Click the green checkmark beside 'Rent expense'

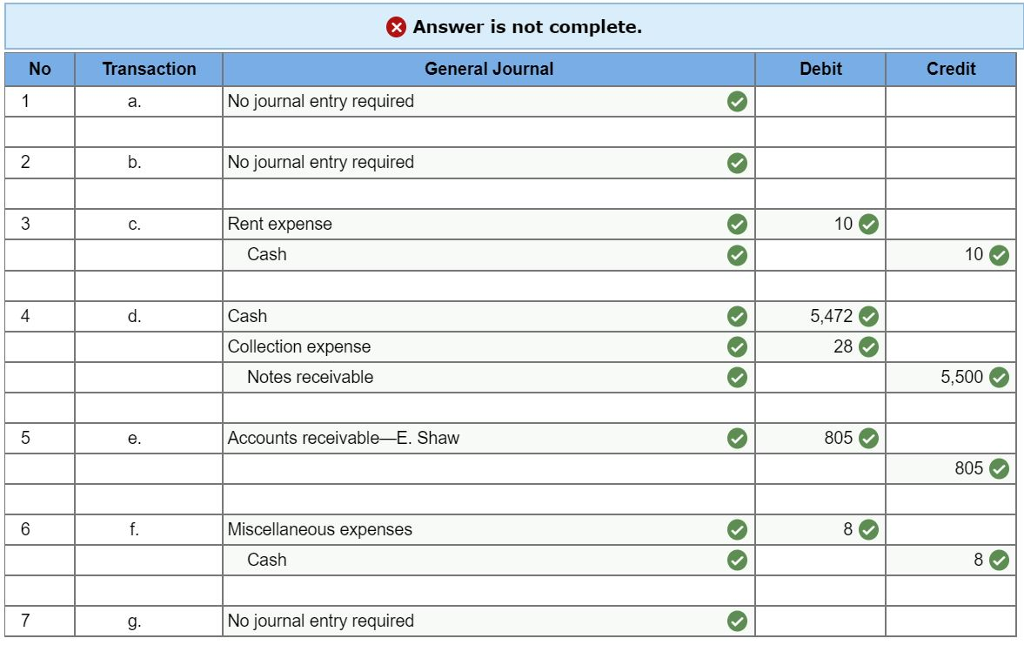click(736, 224)
